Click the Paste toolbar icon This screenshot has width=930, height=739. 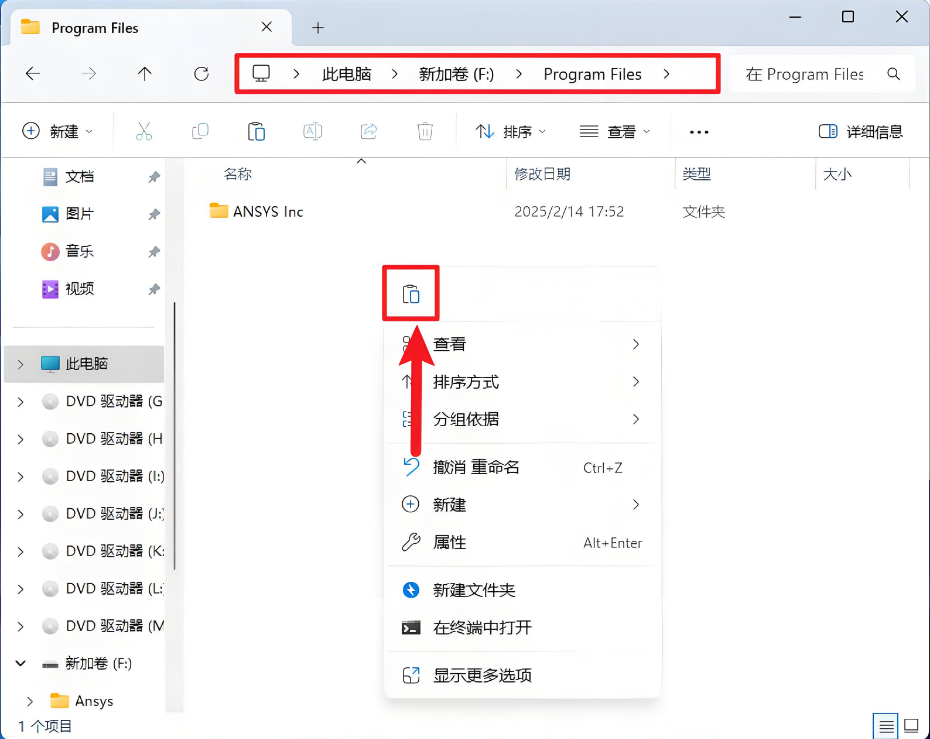tap(256, 131)
